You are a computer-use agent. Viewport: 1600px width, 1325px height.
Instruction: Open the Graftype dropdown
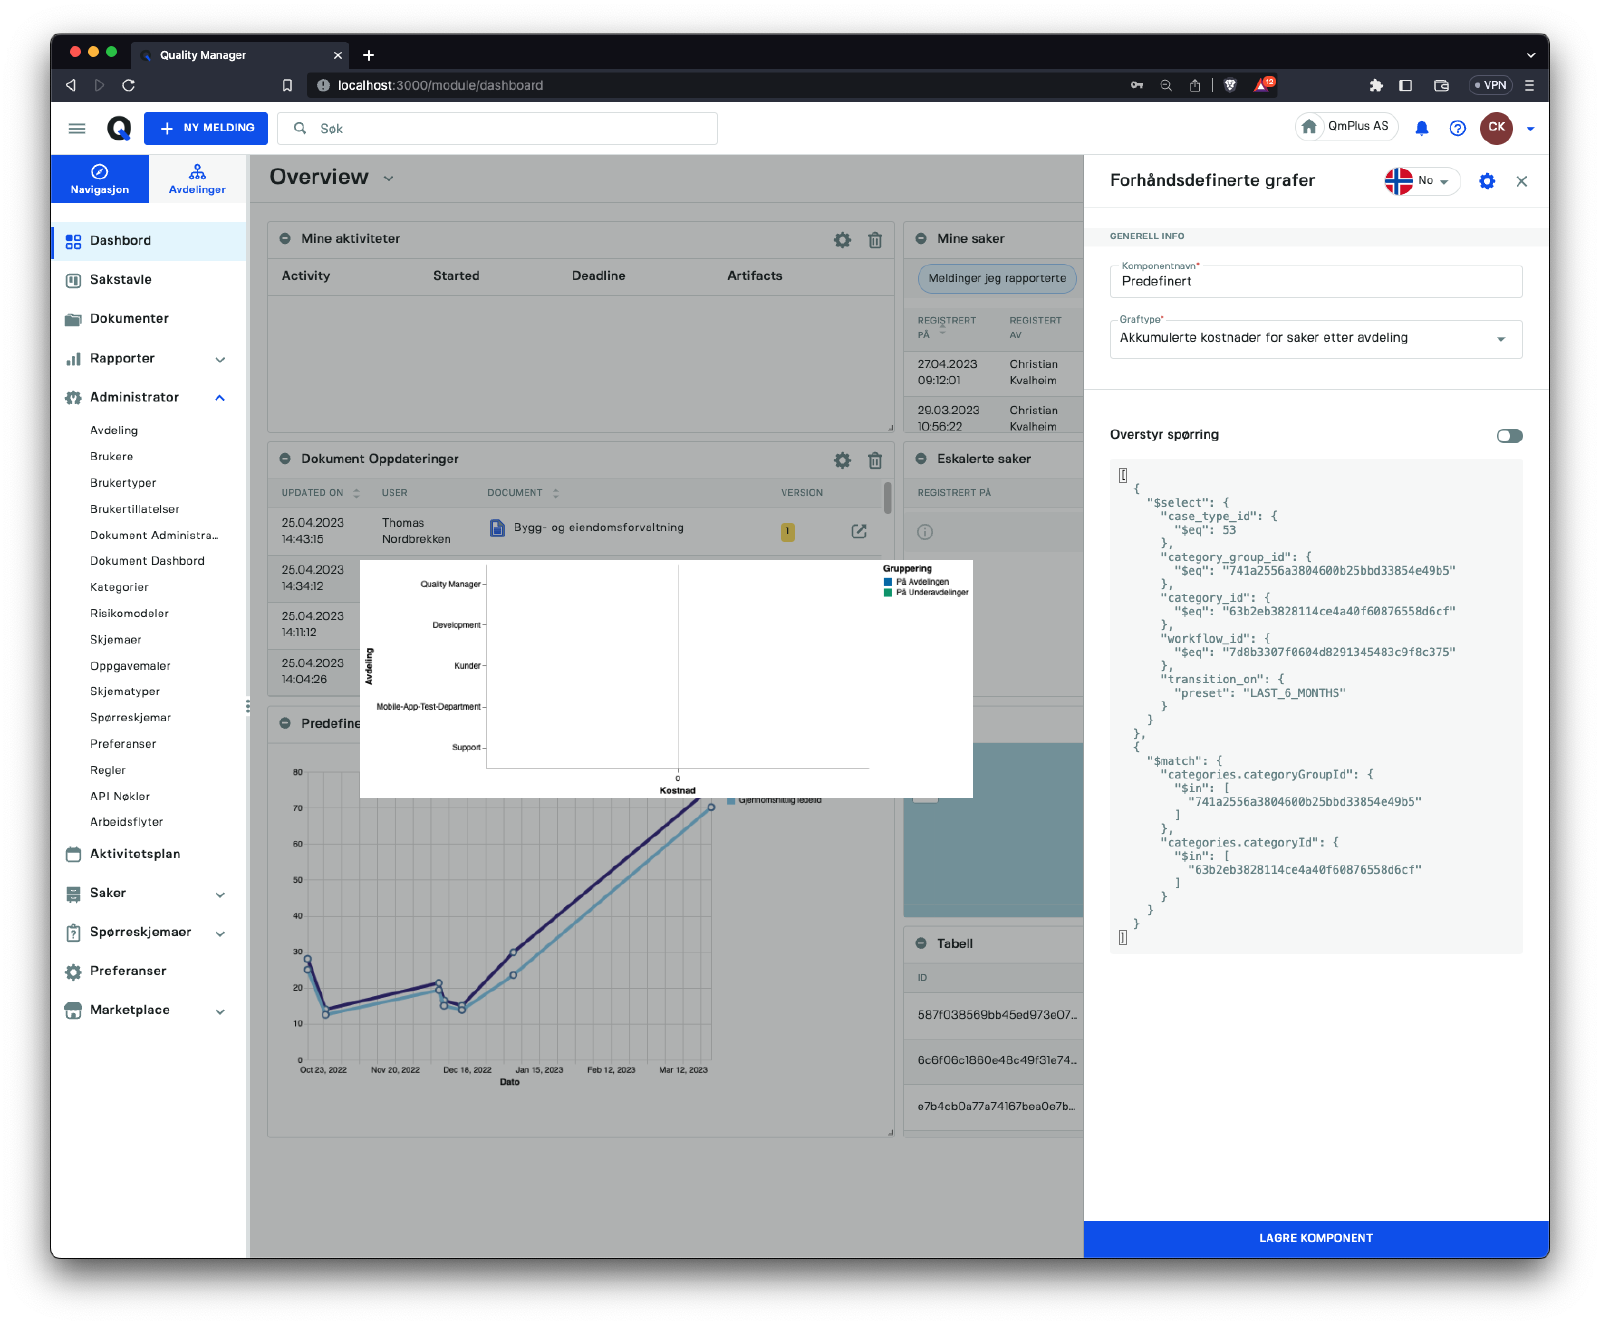click(x=1315, y=339)
